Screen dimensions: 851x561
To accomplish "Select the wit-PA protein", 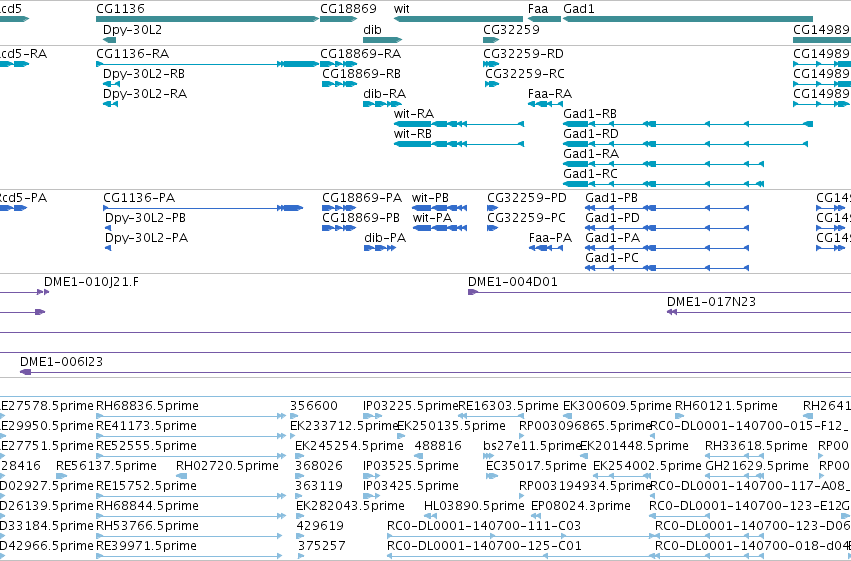I will (x=440, y=228).
